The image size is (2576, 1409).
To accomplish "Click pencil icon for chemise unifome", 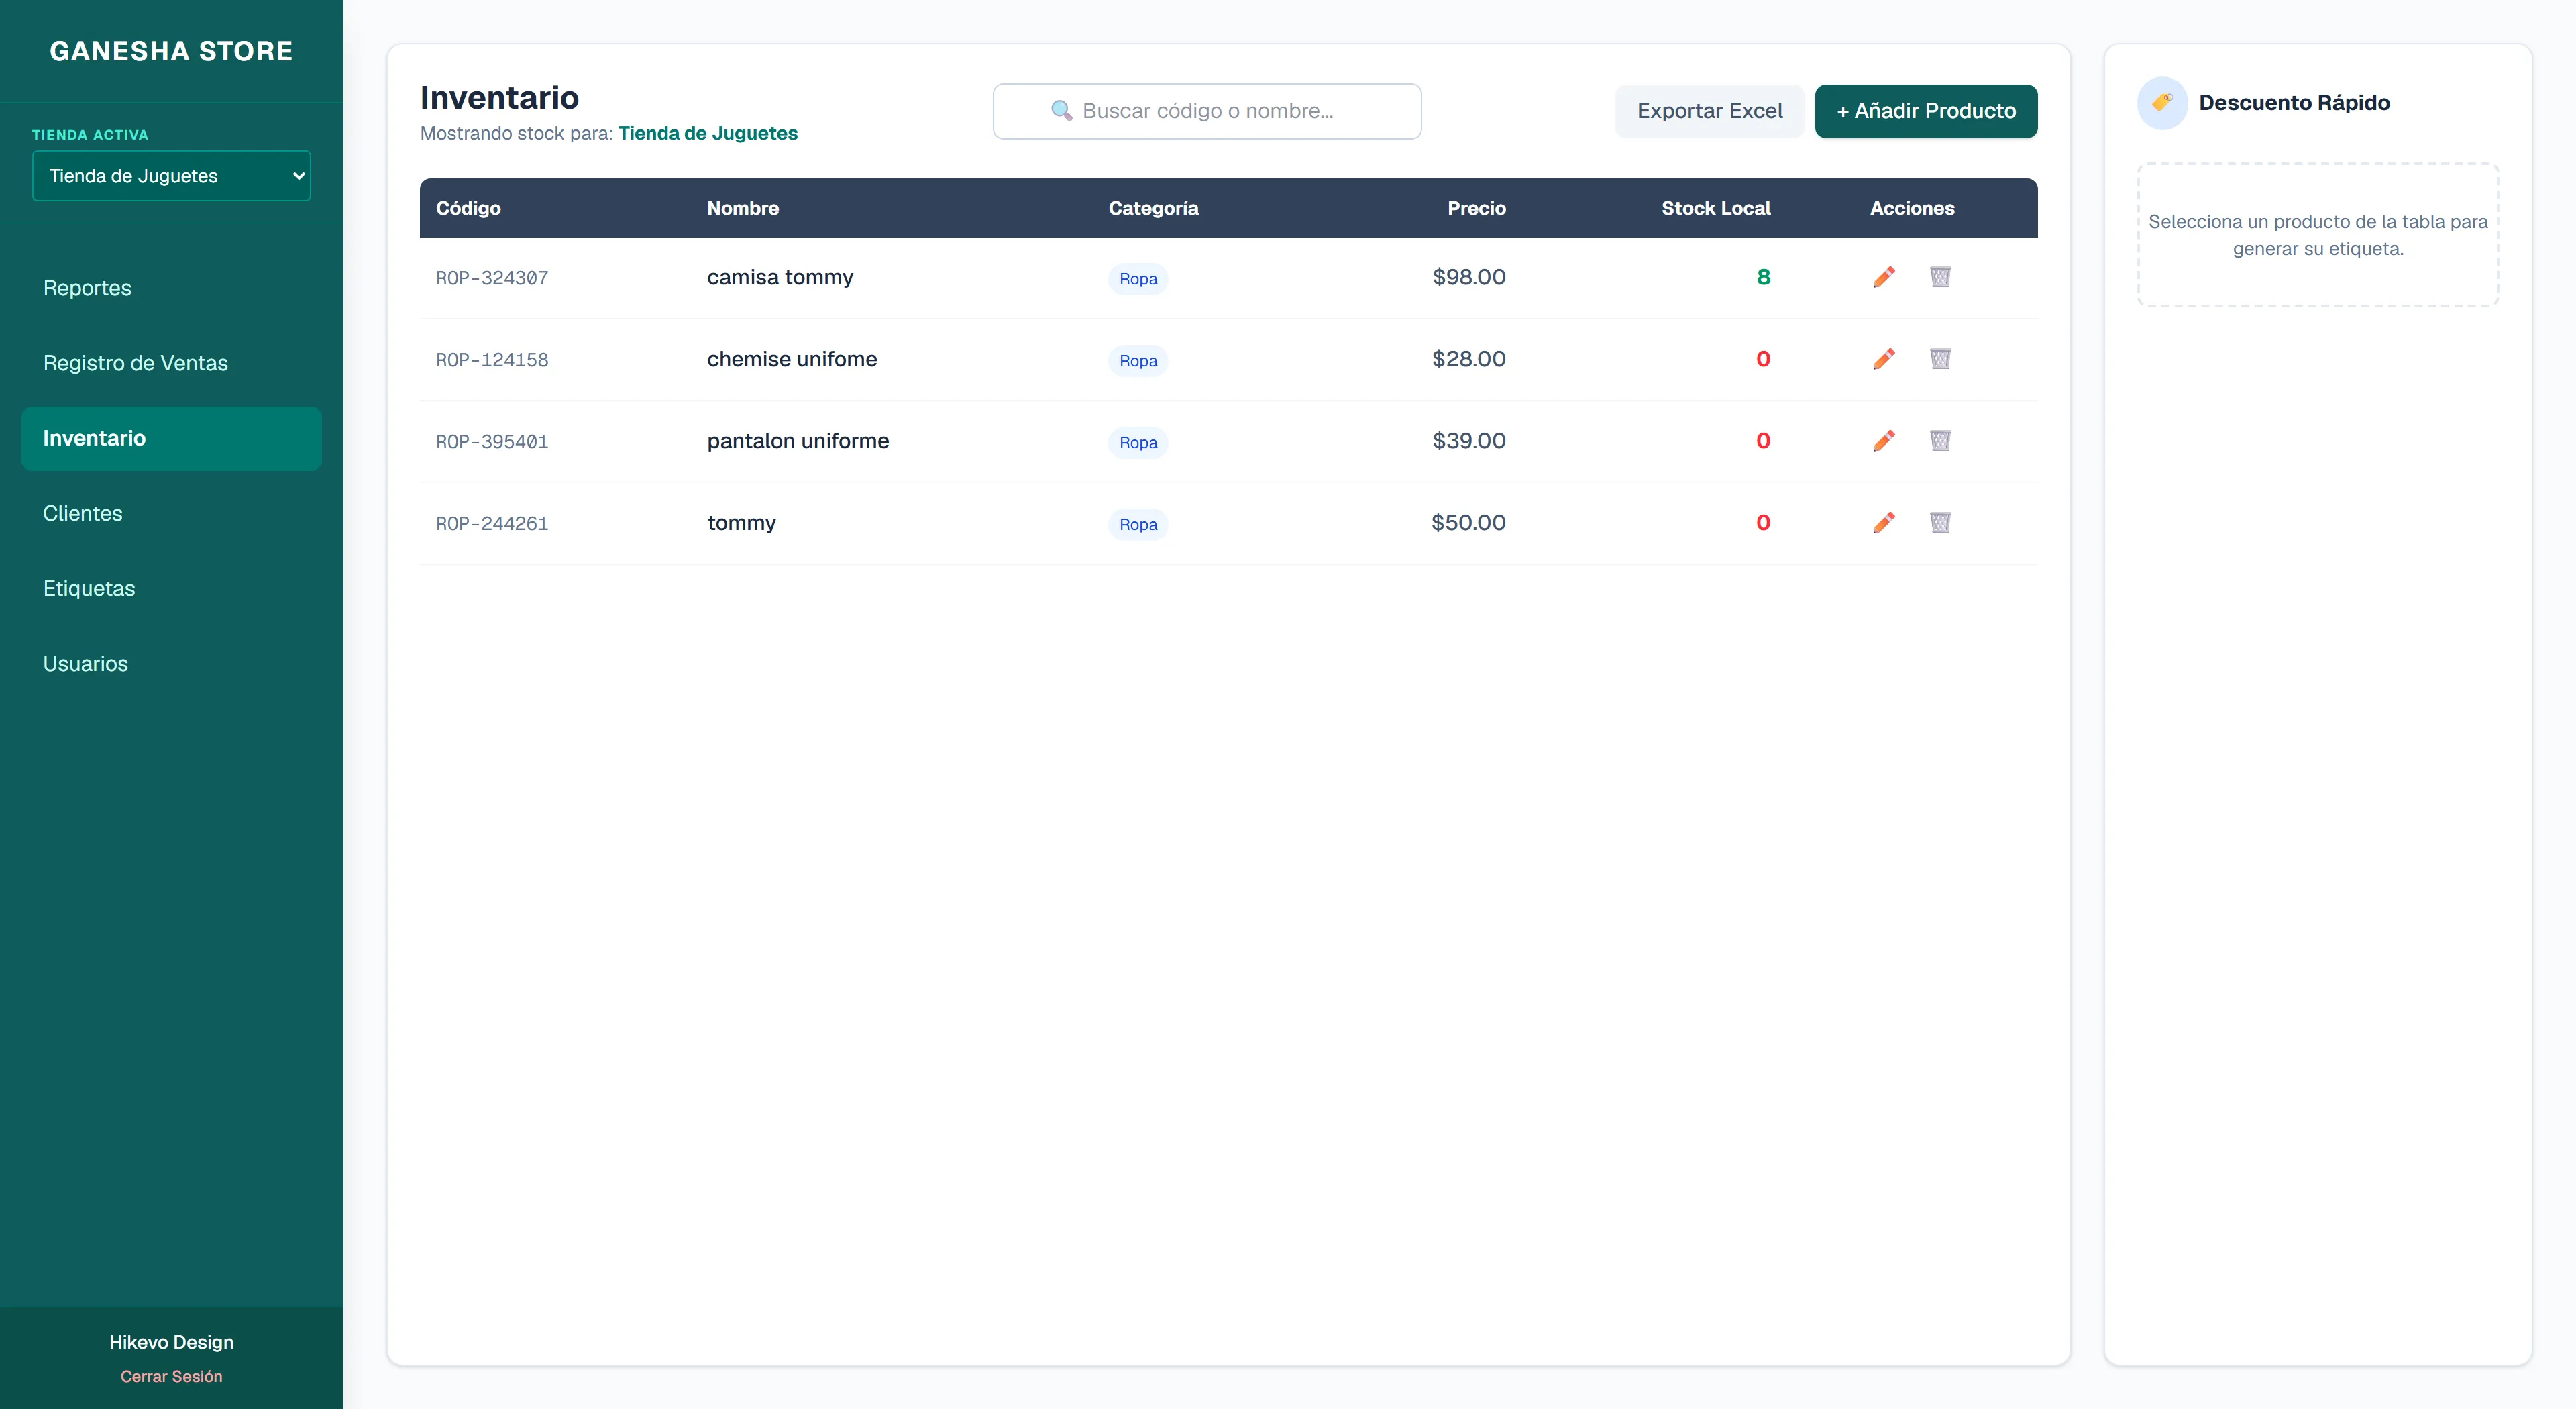I will coord(1884,359).
